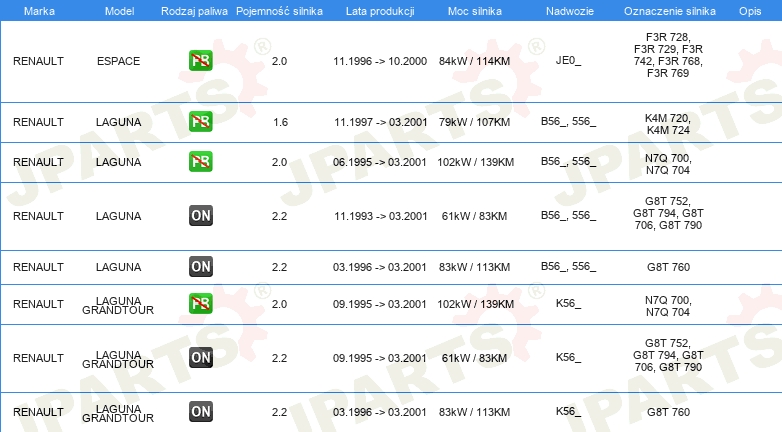Click the ON diesel icon for LAGUNA GRANDTOUR 83kW
The width and height of the screenshot is (782, 432).
click(x=200, y=412)
